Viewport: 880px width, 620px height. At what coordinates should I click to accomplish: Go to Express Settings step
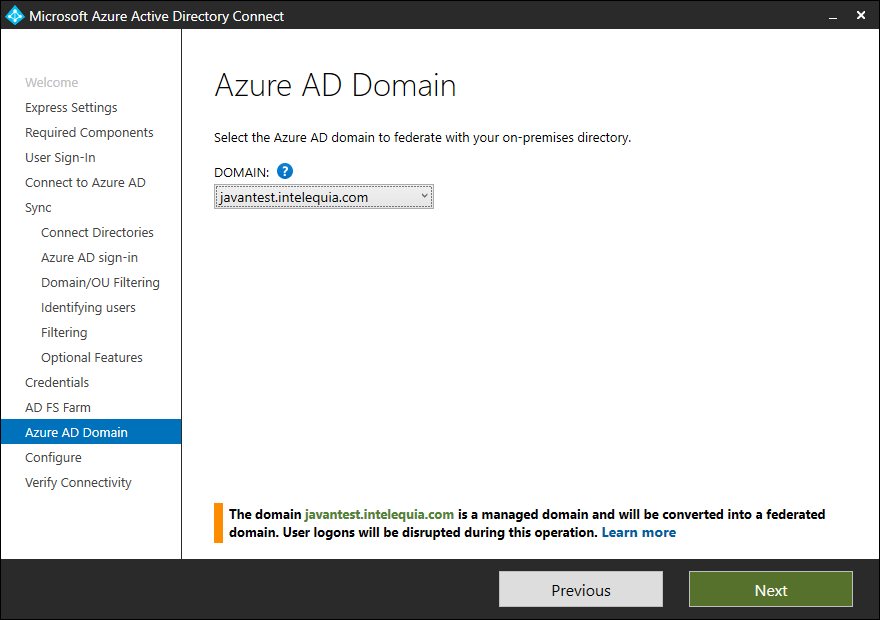[x=70, y=107]
